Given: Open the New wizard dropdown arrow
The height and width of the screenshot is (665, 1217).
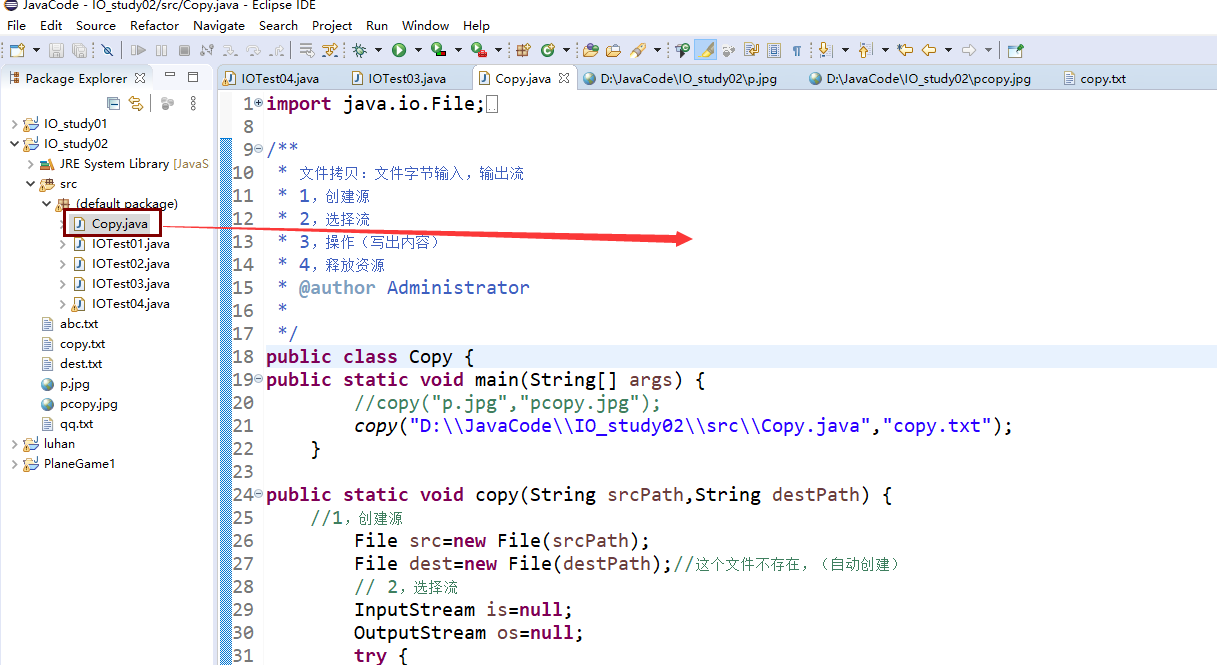Looking at the screenshot, I should (x=37, y=50).
